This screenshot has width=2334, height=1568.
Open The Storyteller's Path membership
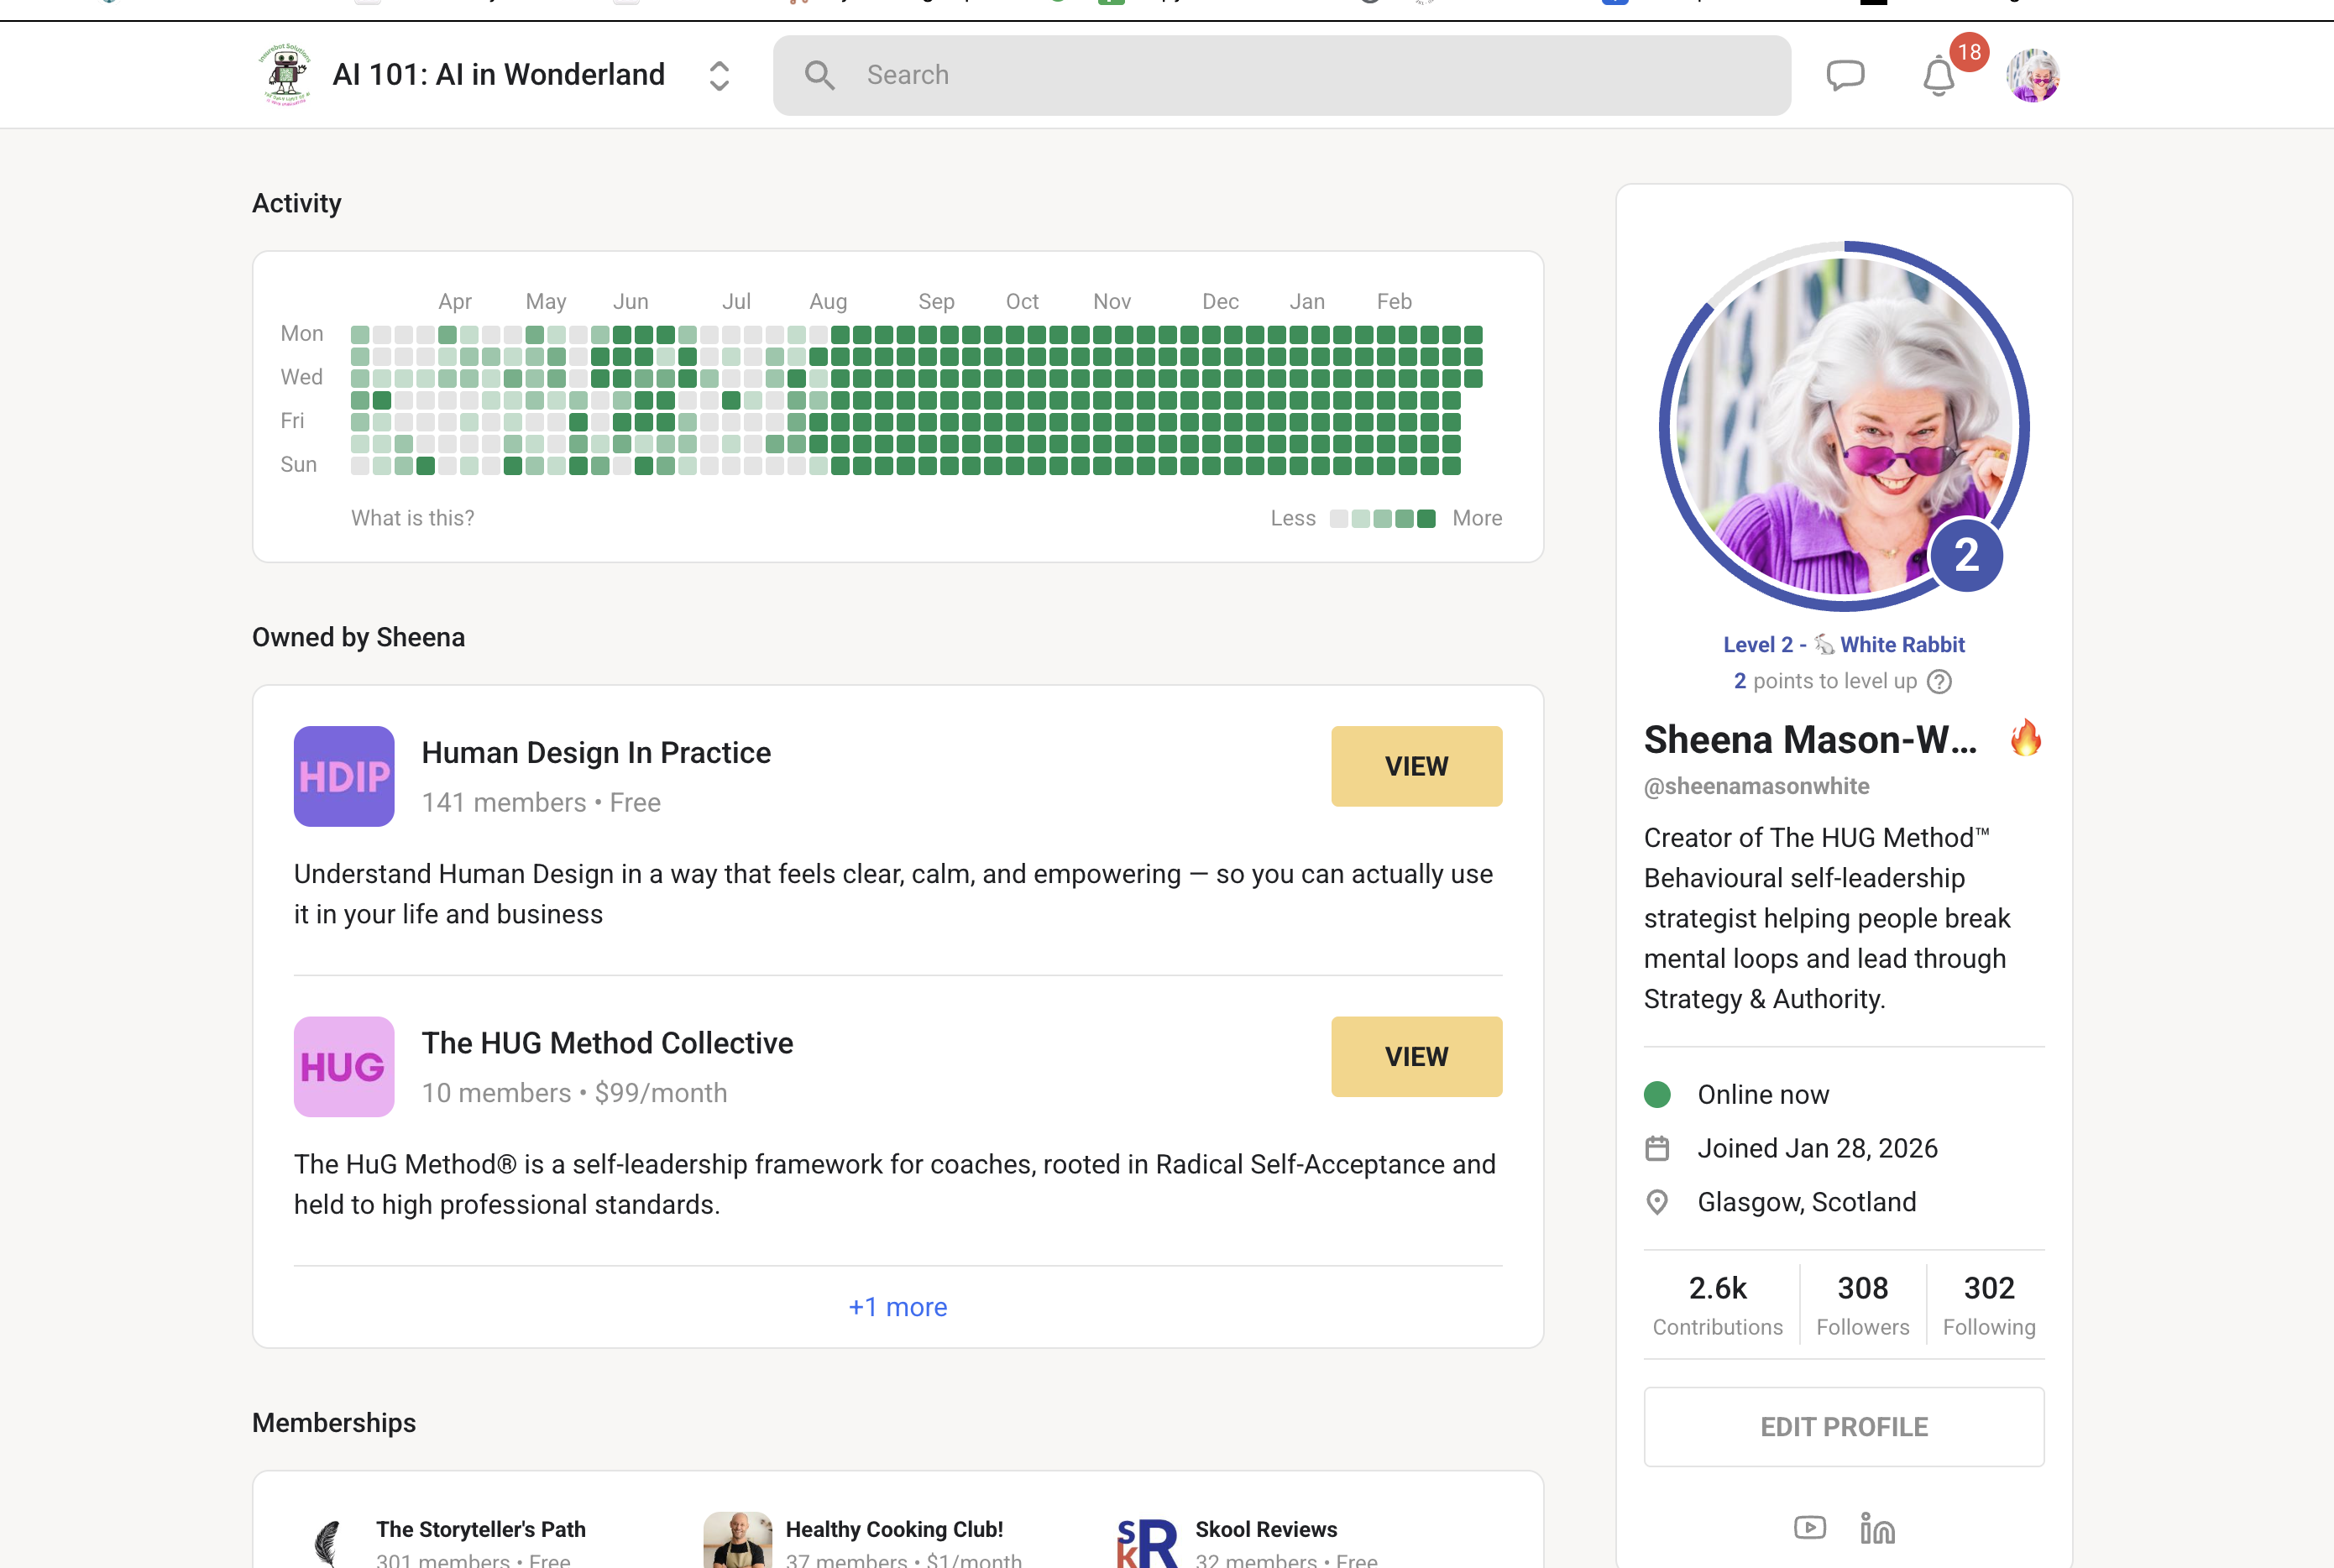(x=480, y=1529)
